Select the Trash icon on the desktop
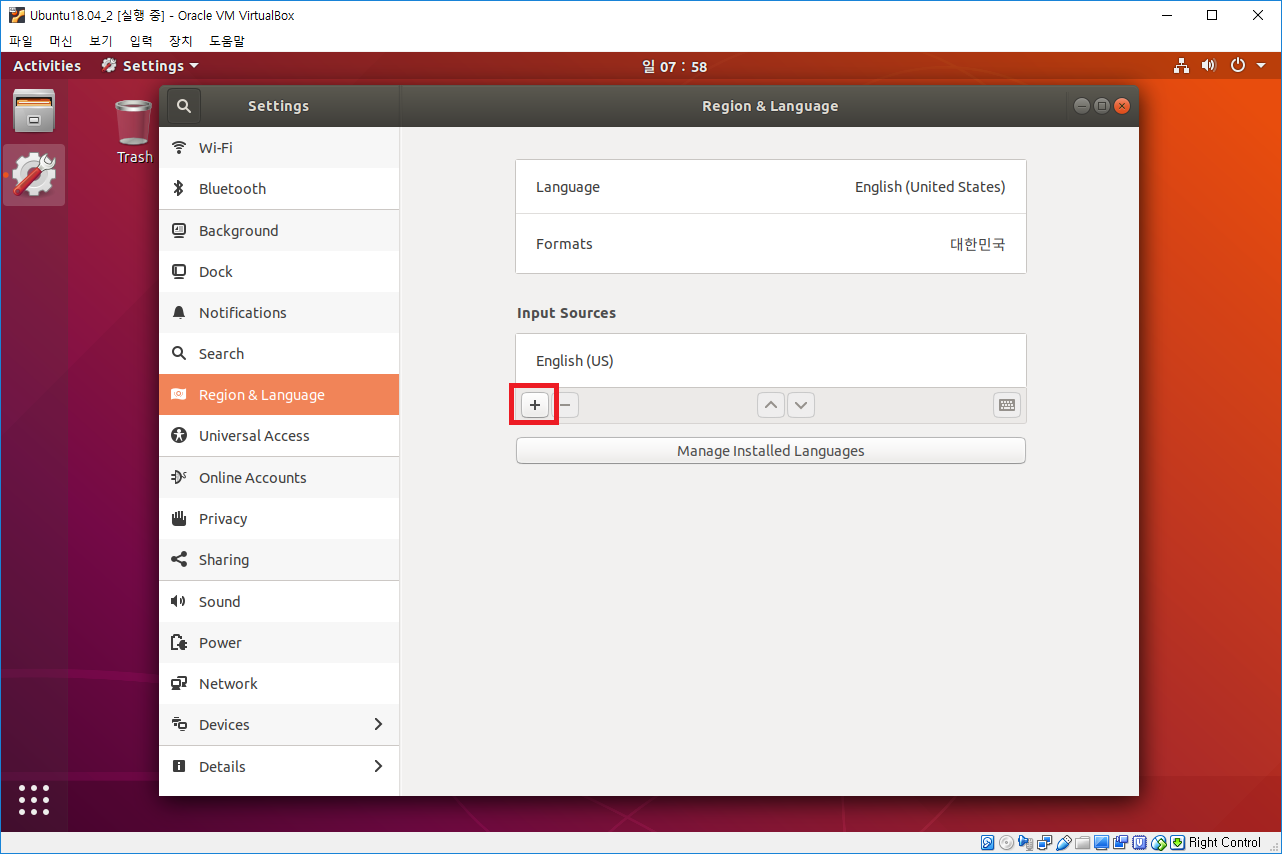The width and height of the screenshot is (1282, 854). pos(134,131)
